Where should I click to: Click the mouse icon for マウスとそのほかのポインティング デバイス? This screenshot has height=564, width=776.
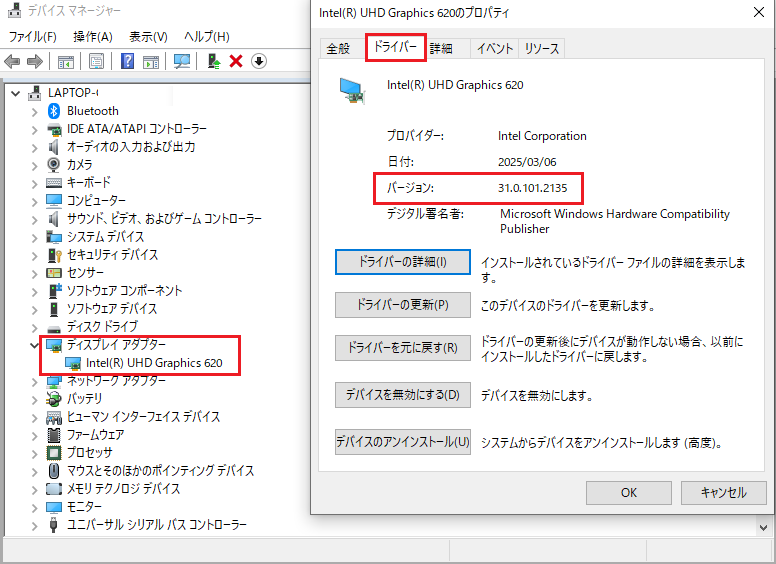point(53,470)
